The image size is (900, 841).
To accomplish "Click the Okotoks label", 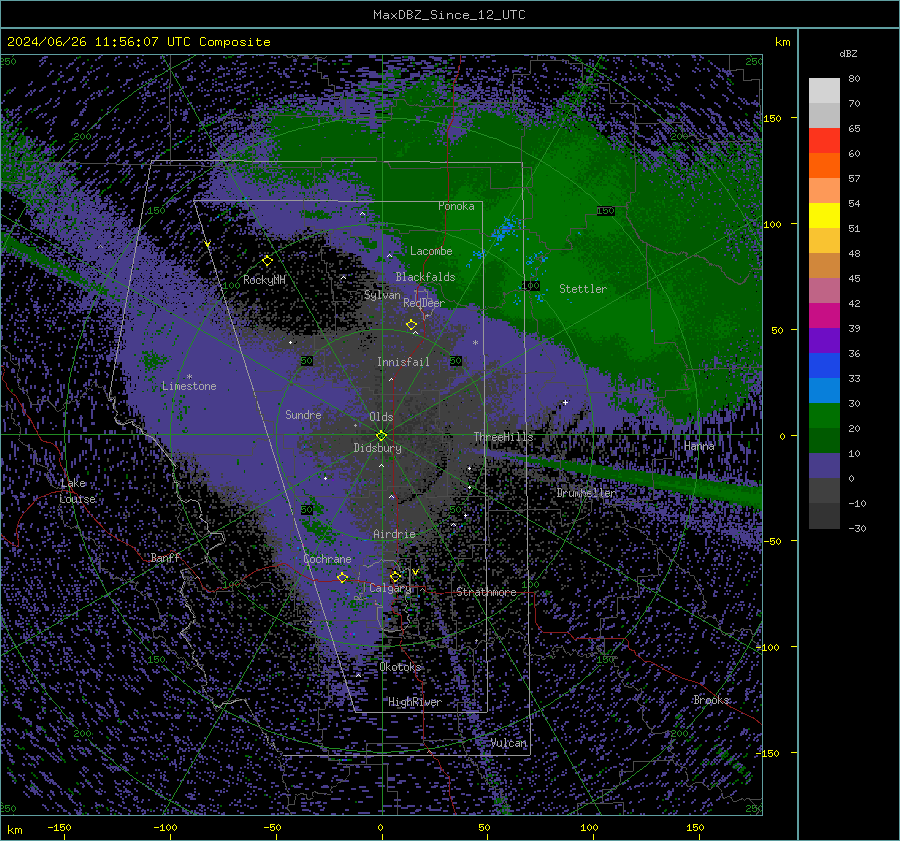I will point(400,667).
